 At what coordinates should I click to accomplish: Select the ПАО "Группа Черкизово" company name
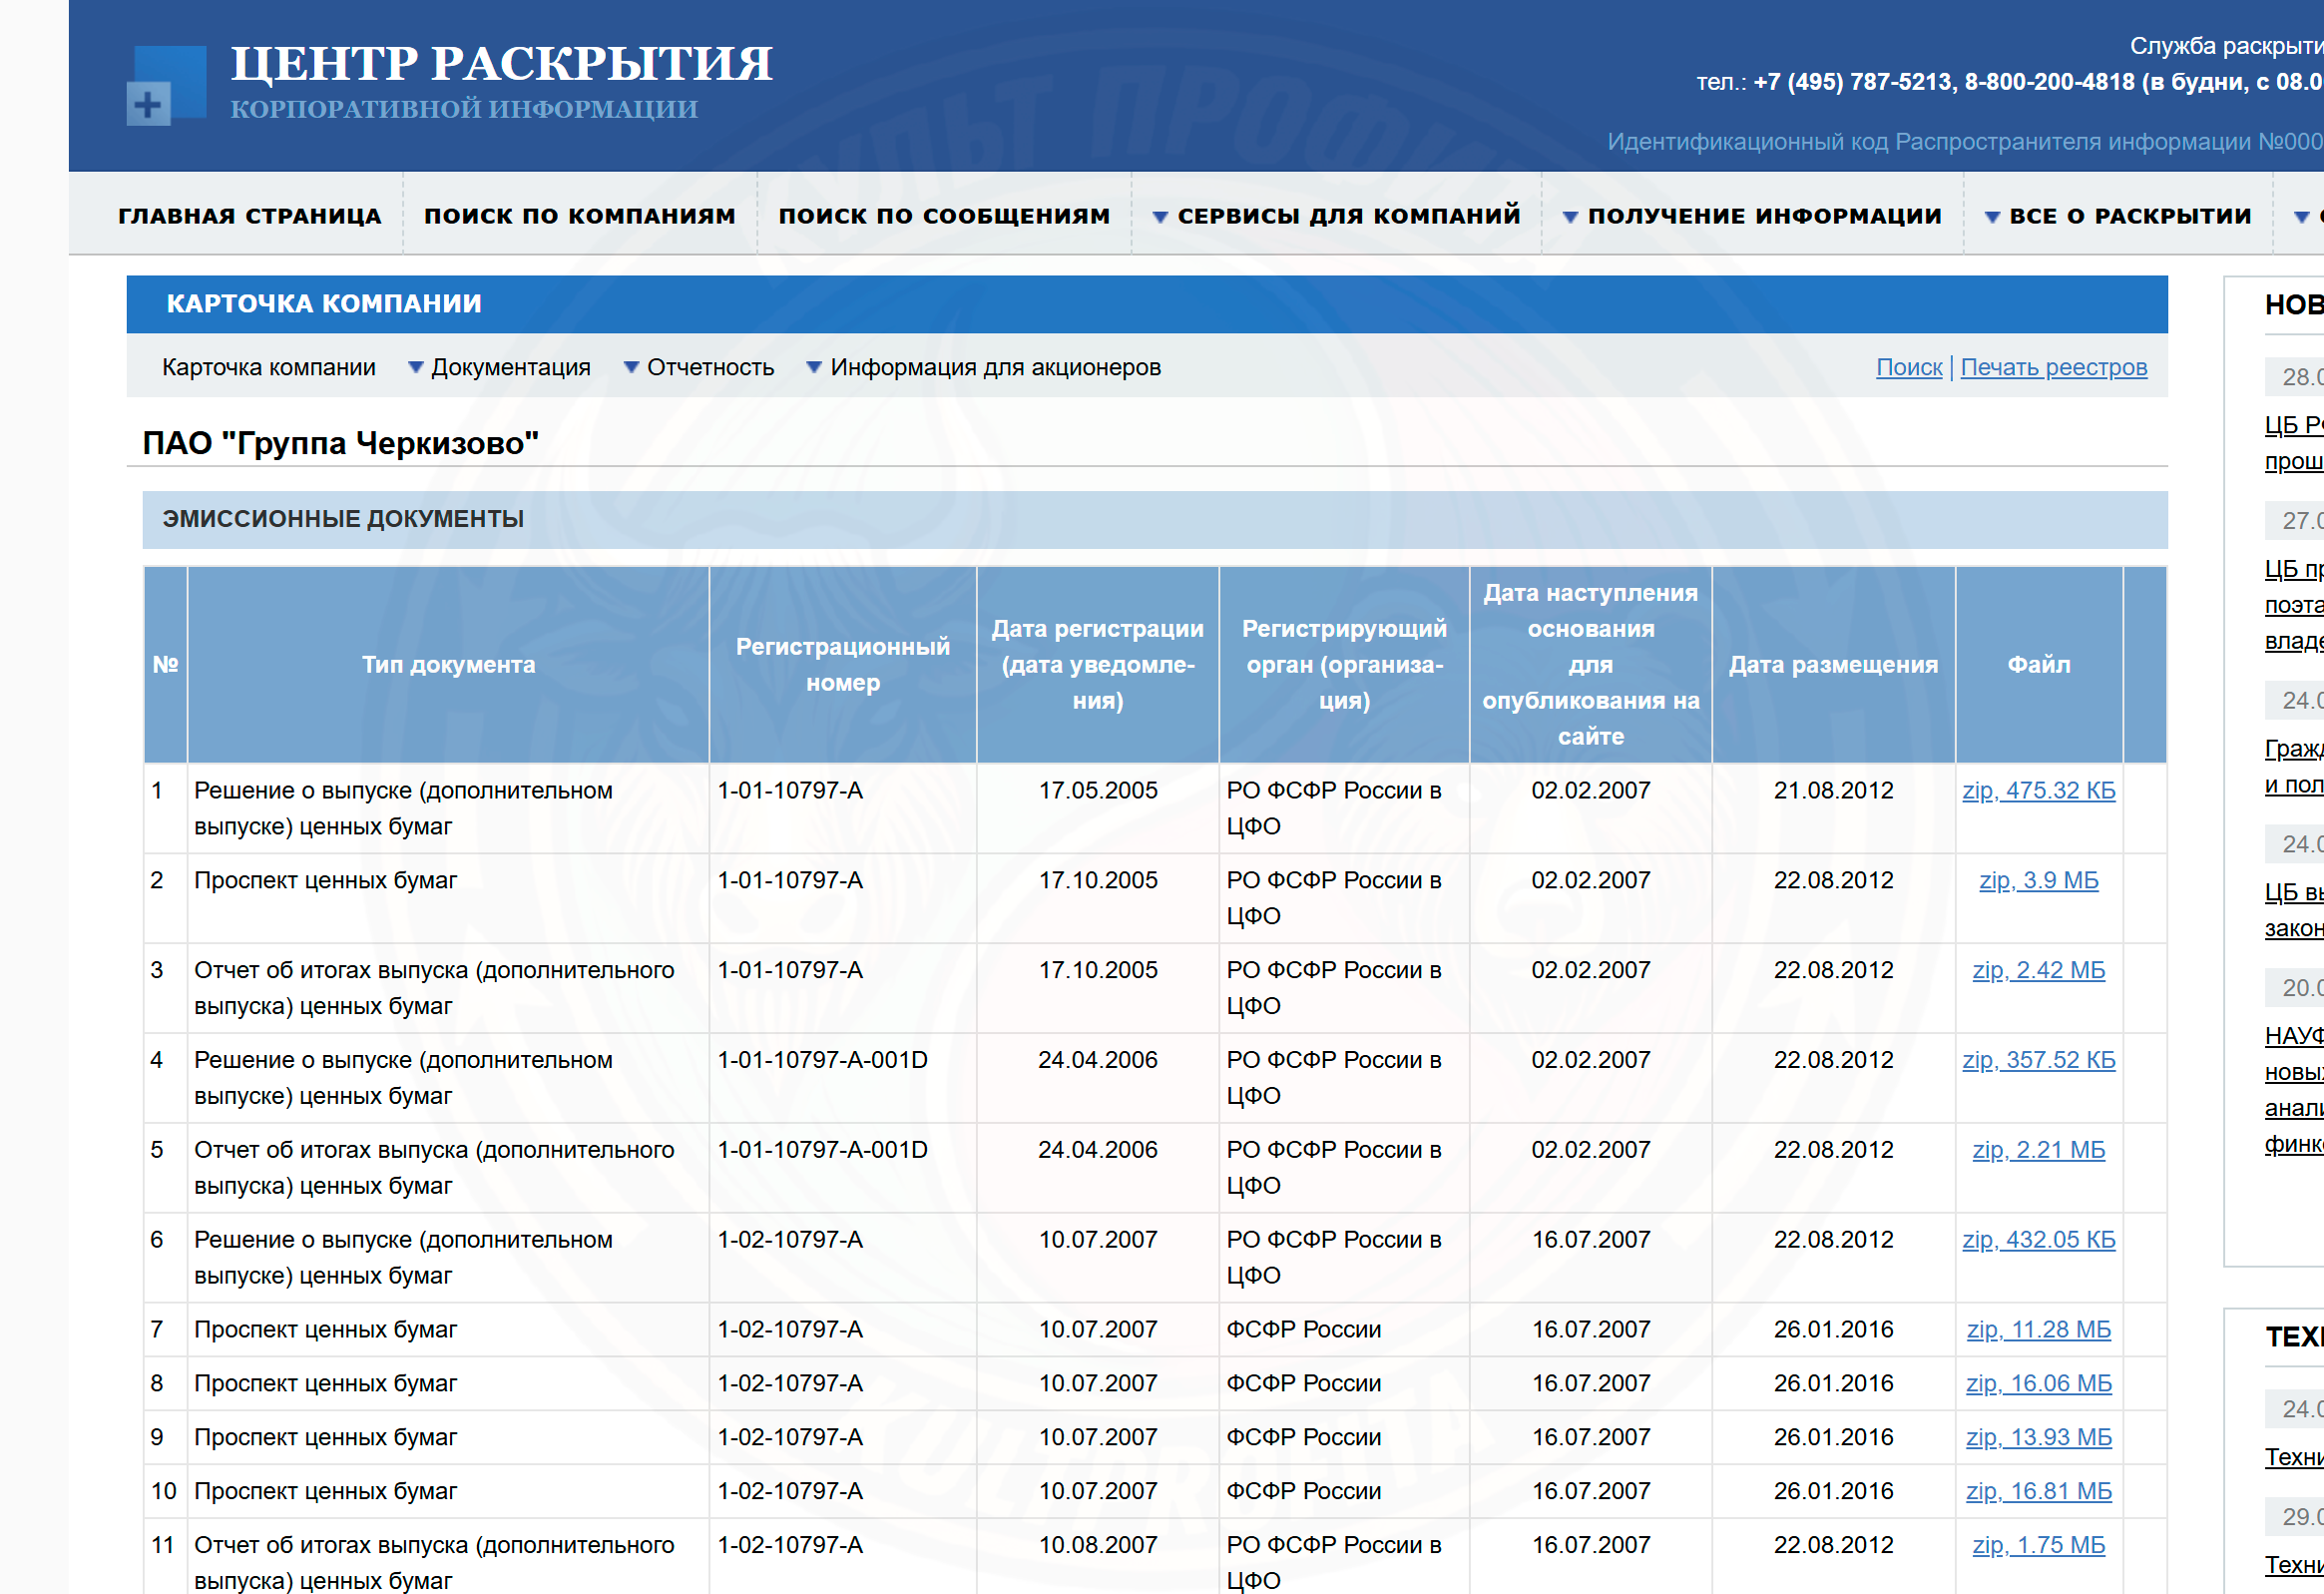click(341, 443)
